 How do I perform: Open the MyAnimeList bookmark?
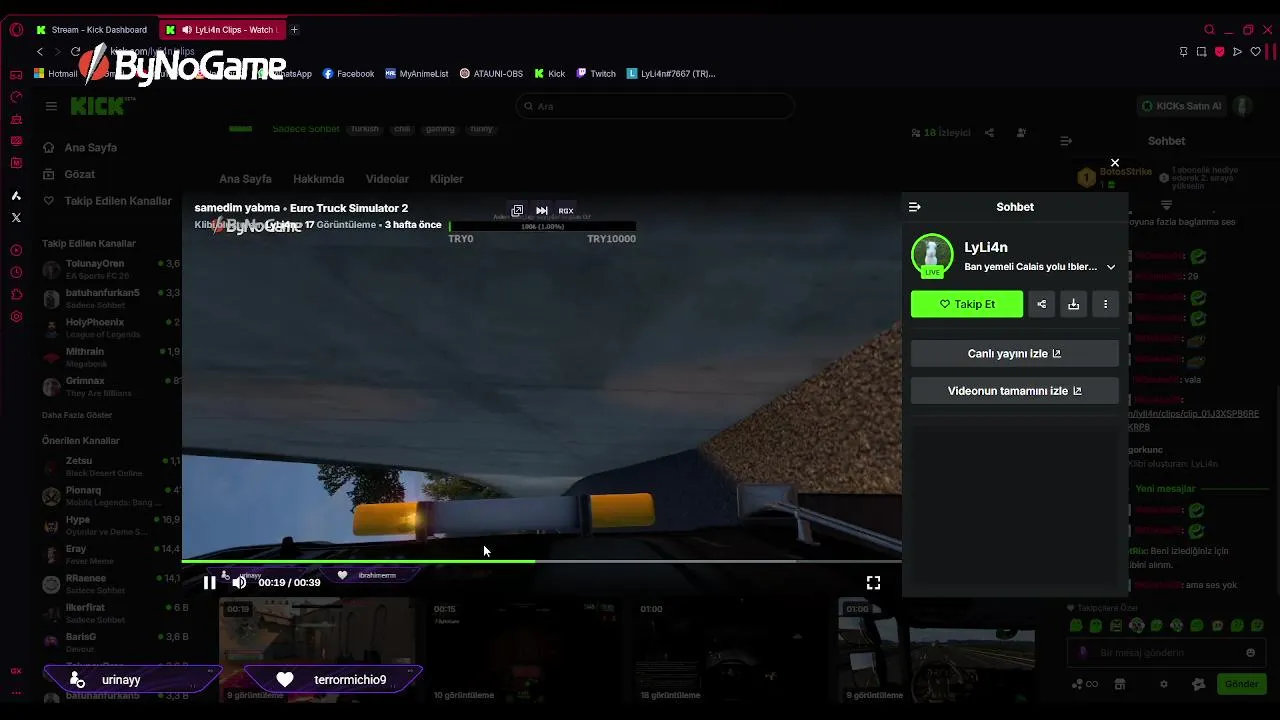417,74
